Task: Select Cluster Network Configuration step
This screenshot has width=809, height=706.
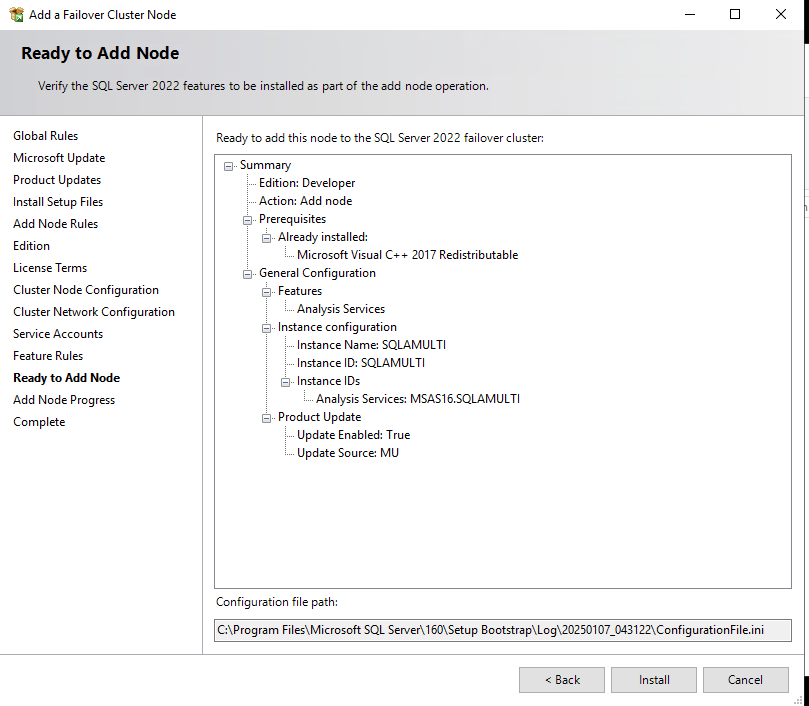Action: pos(94,312)
